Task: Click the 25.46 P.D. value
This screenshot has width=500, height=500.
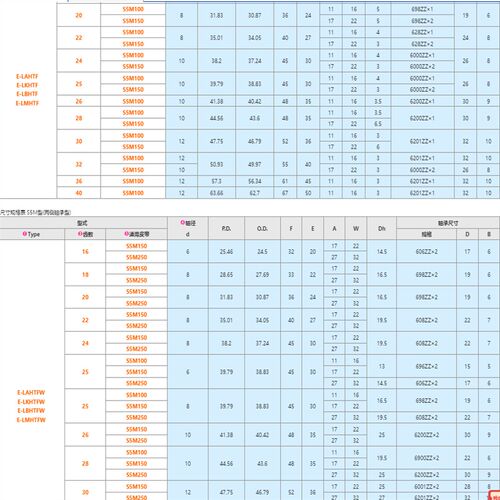Action: [226, 252]
